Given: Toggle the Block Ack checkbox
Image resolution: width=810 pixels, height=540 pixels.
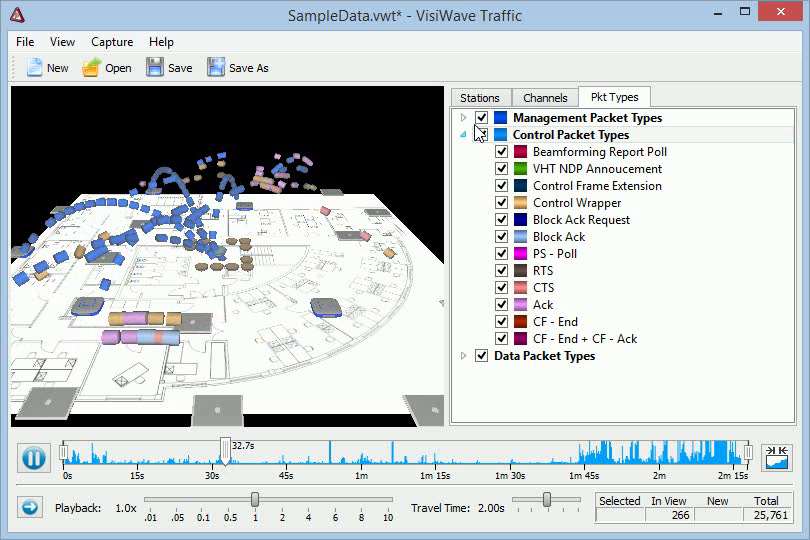Looking at the screenshot, I should pyautogui.click(x=501, y=237).
